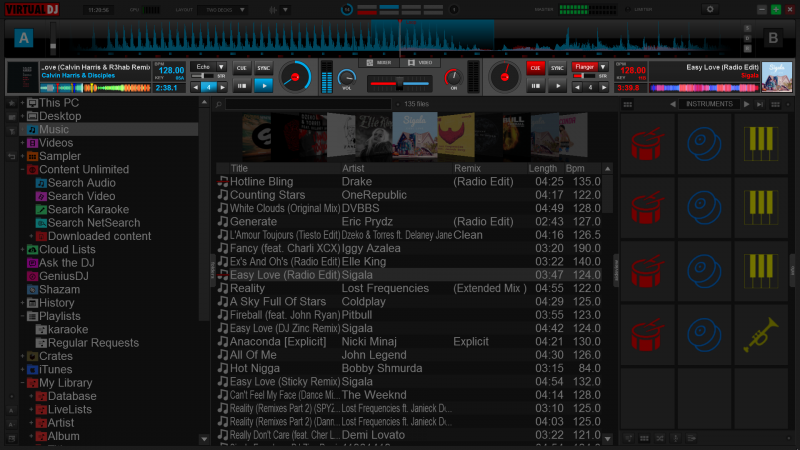Increase the deck A loop length
Viewport: 800px width, 450px height.
pyautogui.click(x=222, y=88)
